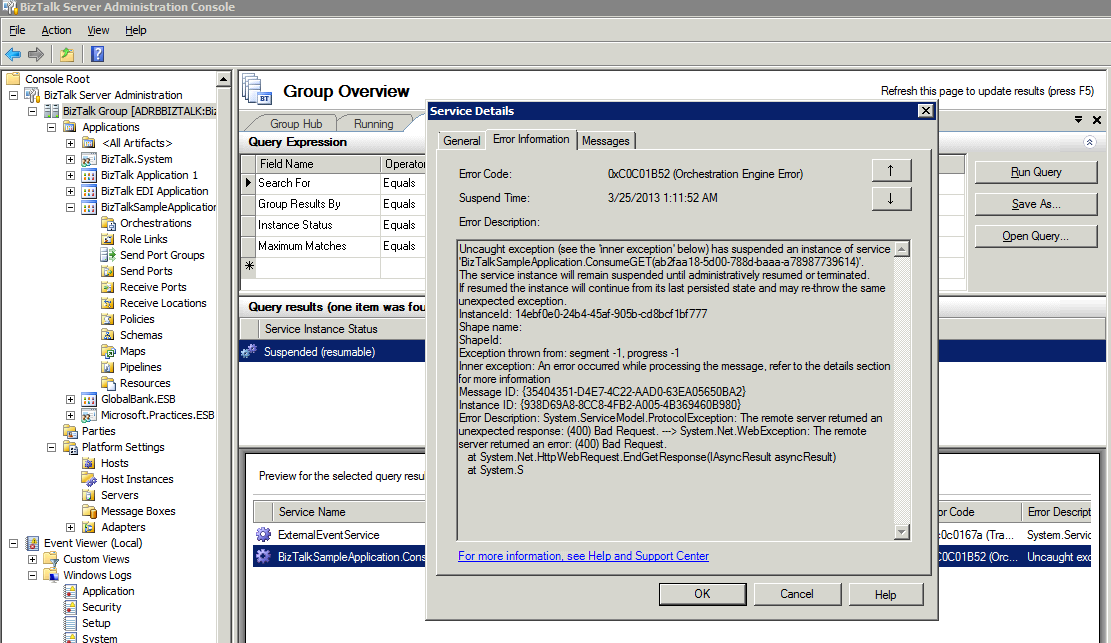This screenshot has width=1111, height=643.
Task: Click the Suspended (resumable) row gear icon
Action: click(x=249, y=352)
